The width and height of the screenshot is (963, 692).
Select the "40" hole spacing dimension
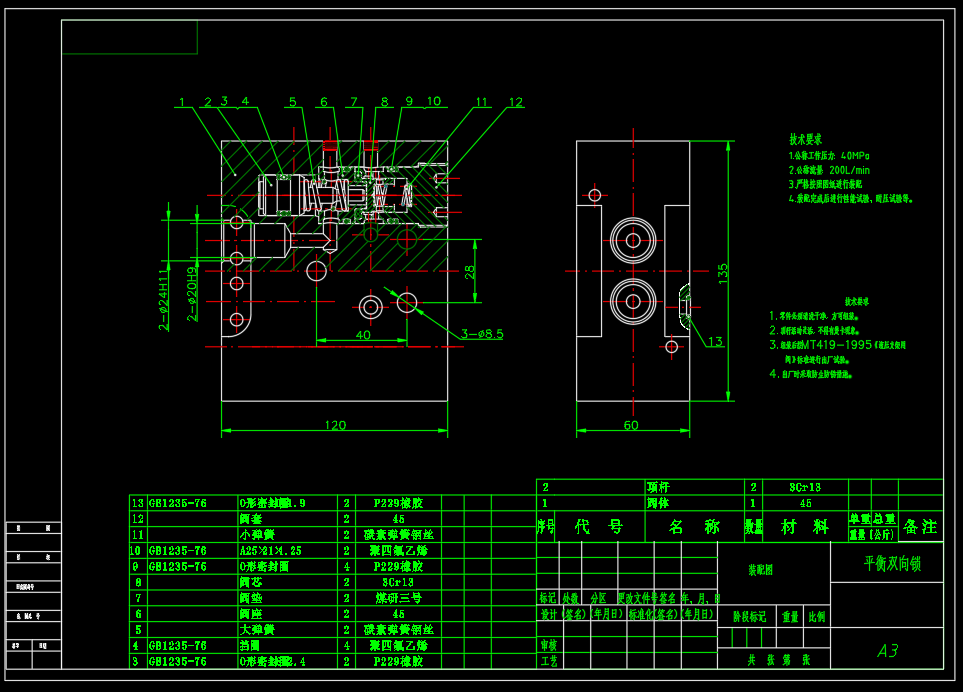pyautogui.click(x=363, y=335)
